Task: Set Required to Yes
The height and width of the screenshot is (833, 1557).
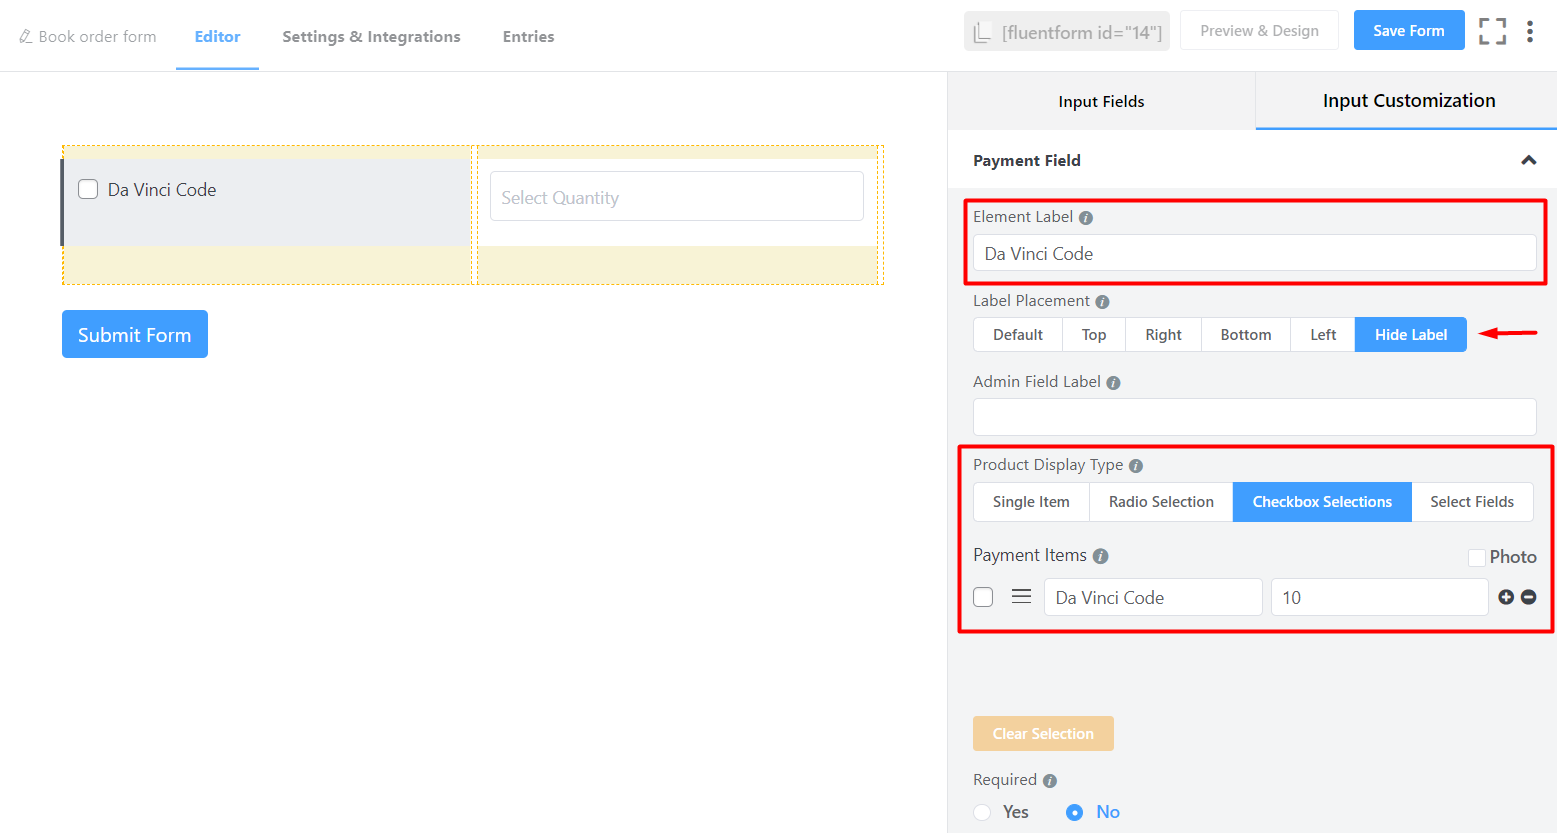Action: [x=982, y=812]
